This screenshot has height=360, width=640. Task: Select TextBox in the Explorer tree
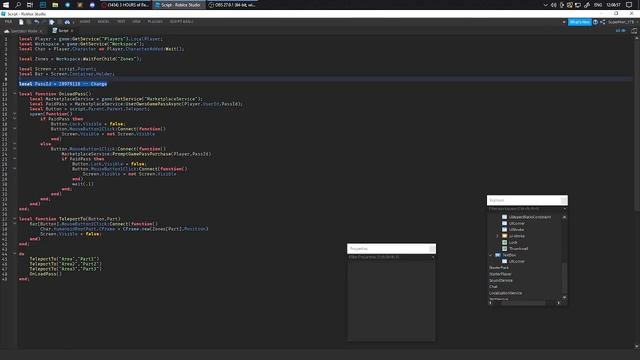click(509, 255)
